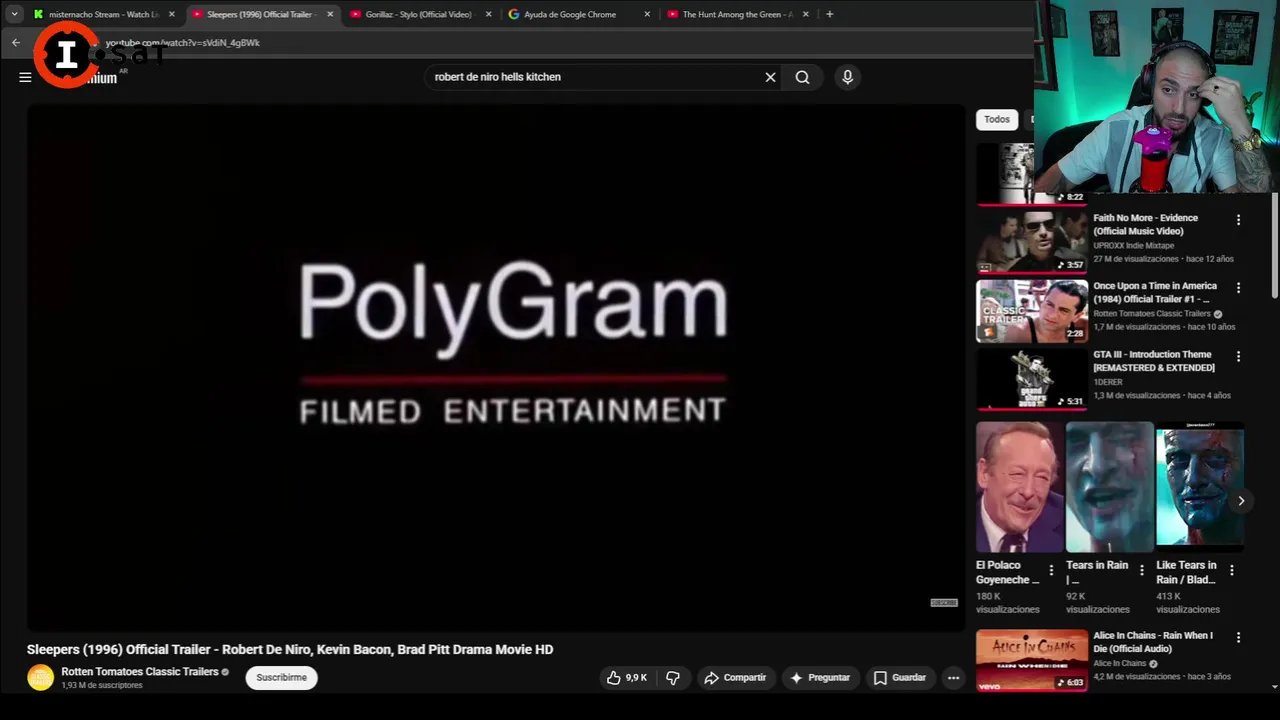Open more actions ellipsis under video
Screen dimensions: 1280x720
(x=953, y=678)
